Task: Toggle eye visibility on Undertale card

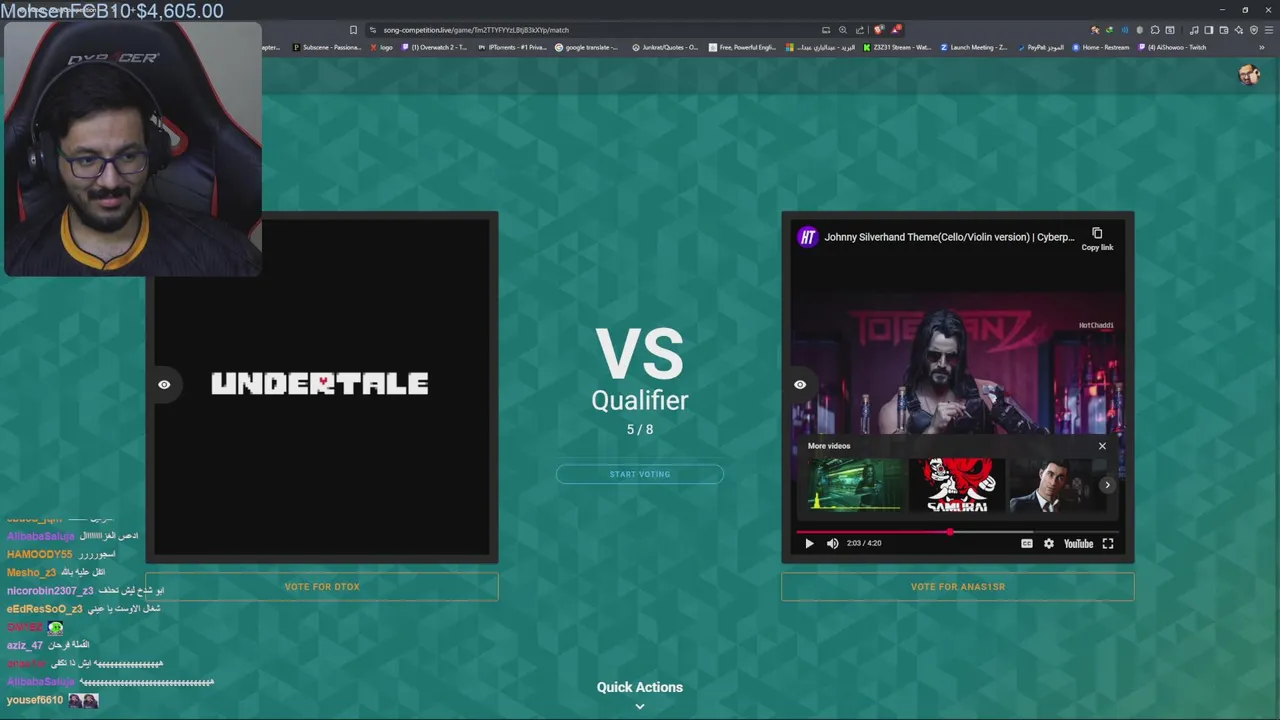Action: [164, 384]
